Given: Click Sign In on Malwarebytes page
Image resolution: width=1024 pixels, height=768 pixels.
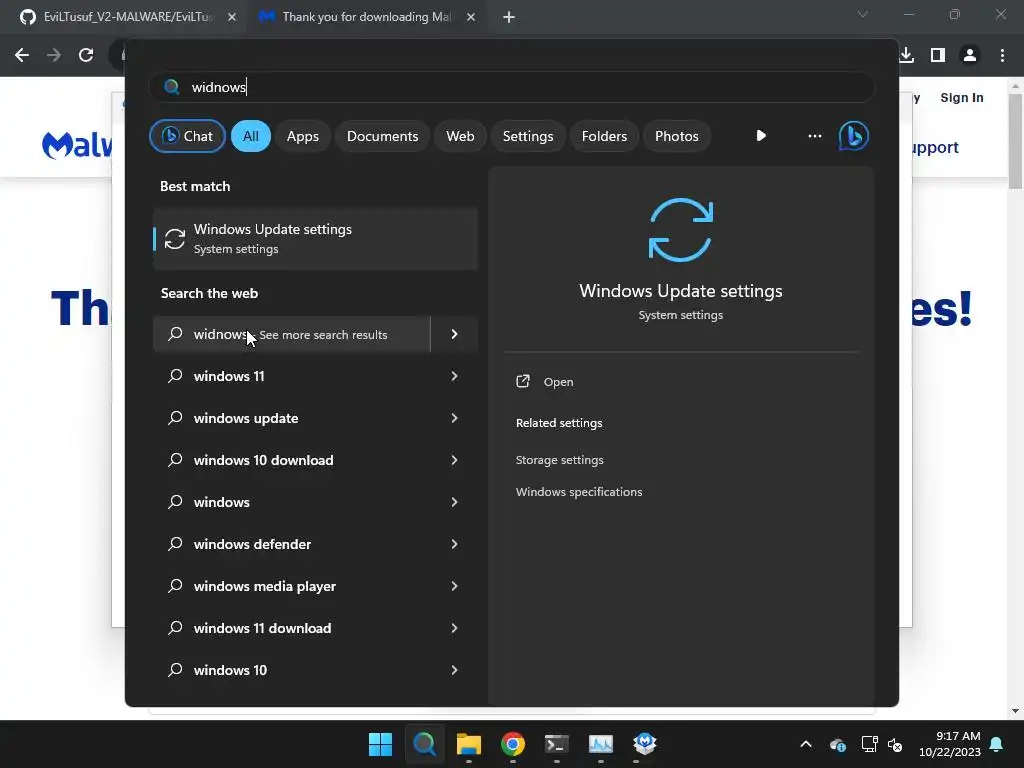Looking at the screenshot, I should click(961, 98).
